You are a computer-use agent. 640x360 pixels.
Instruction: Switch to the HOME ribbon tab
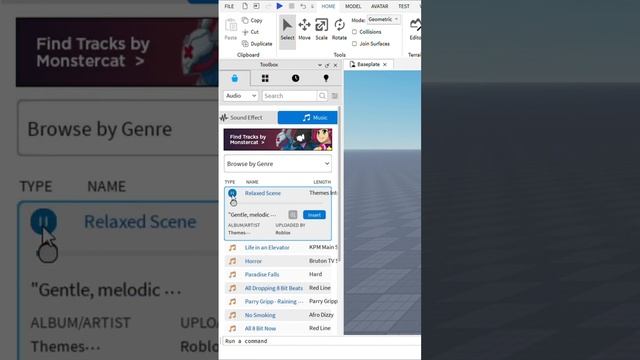(x=328, y=6)
